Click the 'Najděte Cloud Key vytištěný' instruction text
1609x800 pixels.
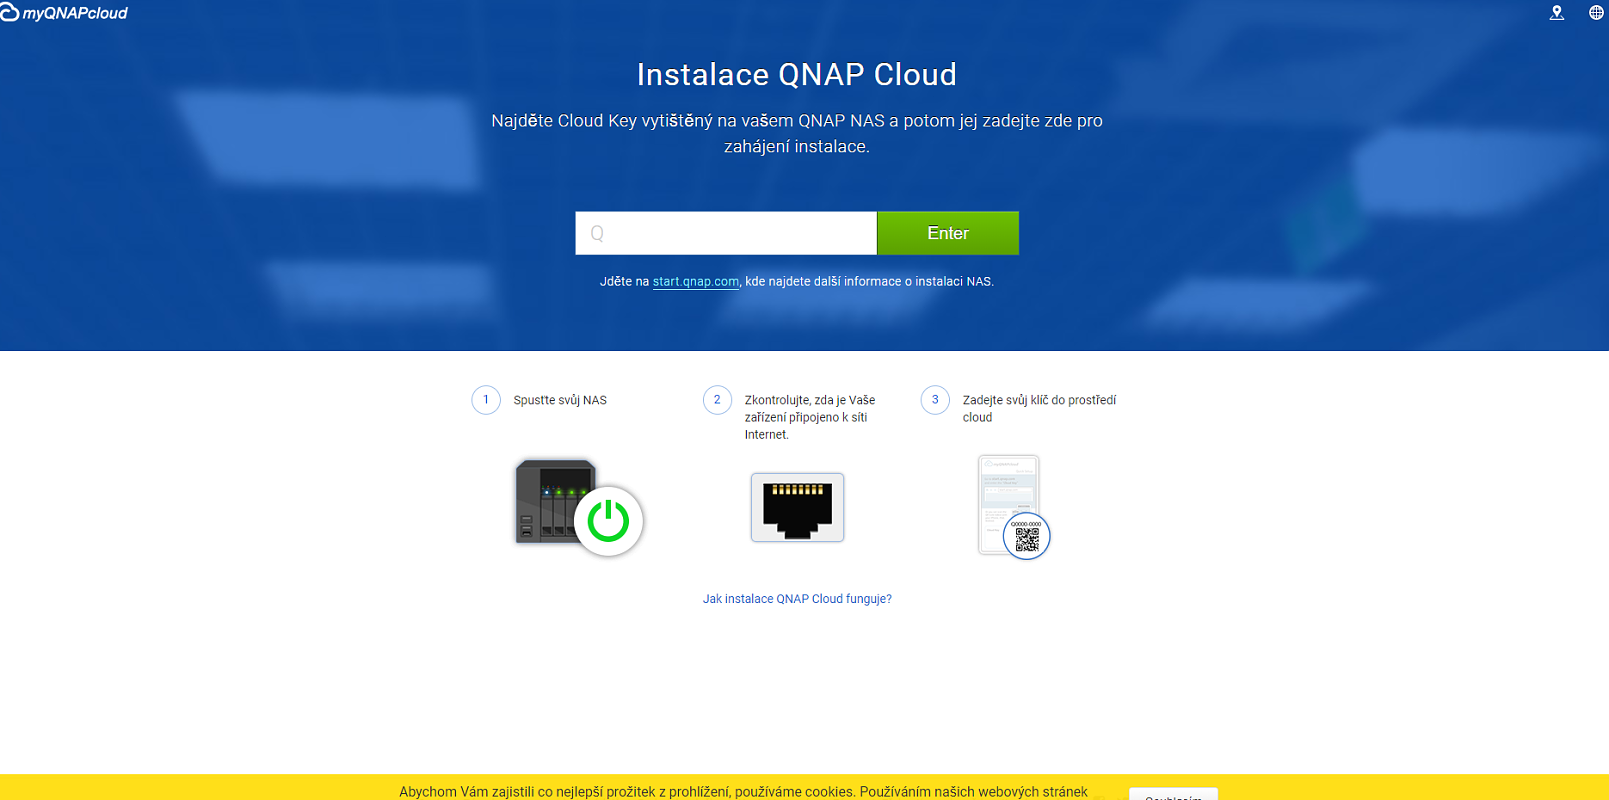(x=797, y=133)
